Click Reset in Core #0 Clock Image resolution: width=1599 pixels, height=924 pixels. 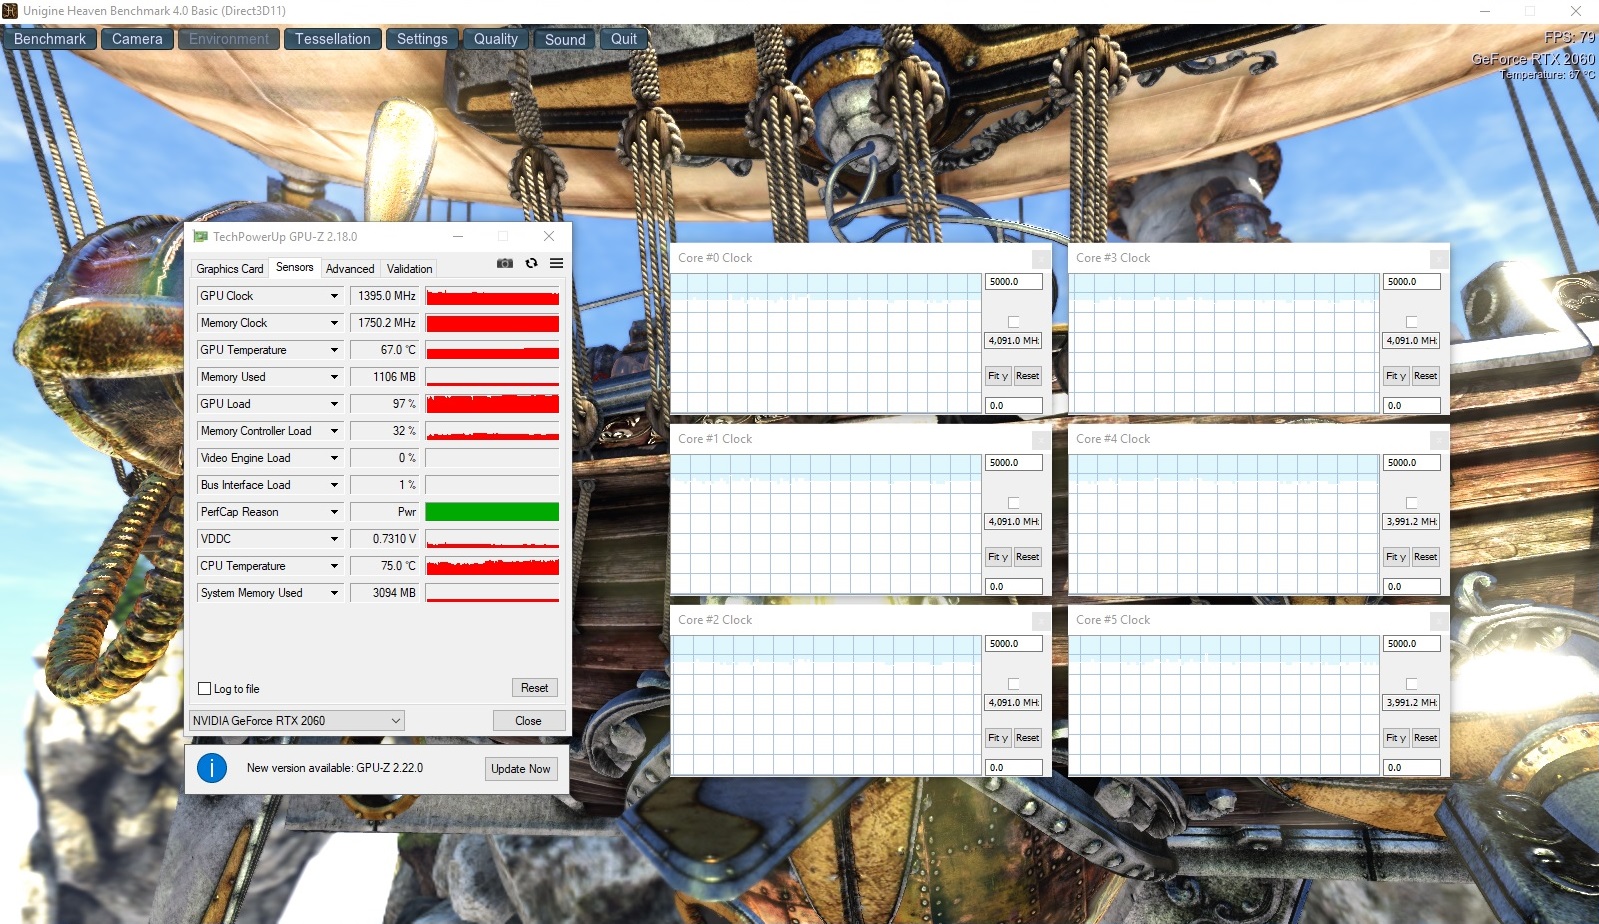coord(1028,376)
